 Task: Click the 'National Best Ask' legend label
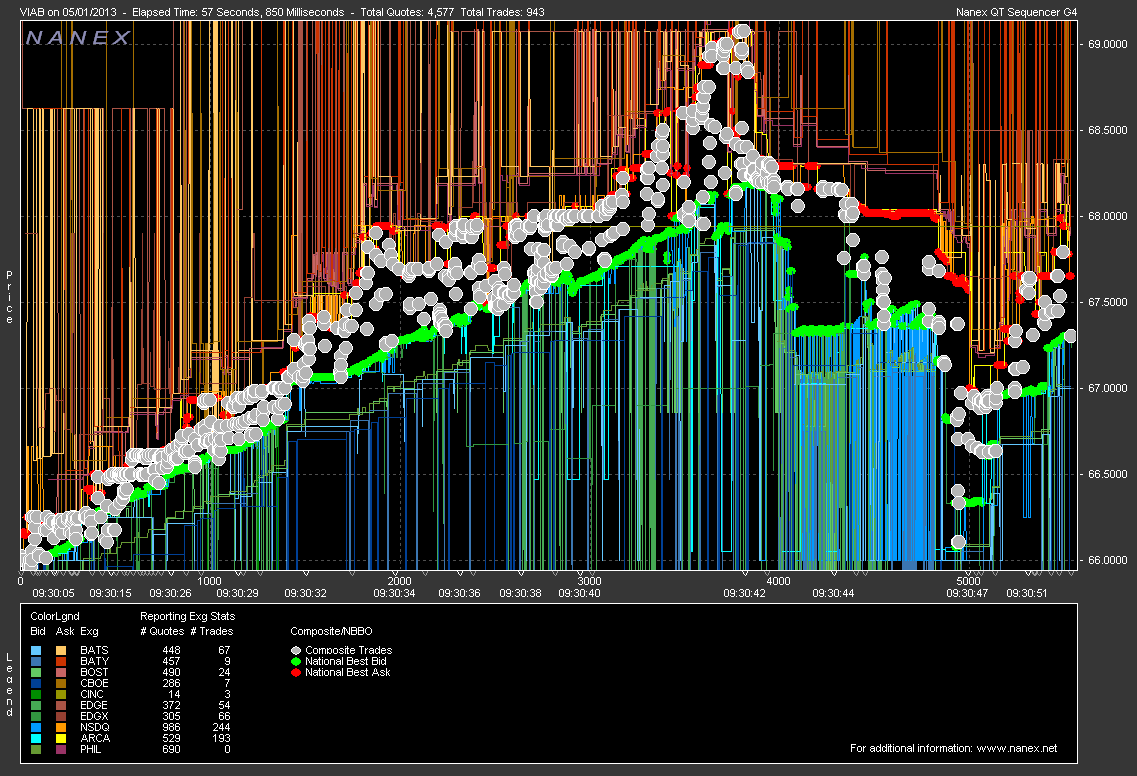click(347, 672)
